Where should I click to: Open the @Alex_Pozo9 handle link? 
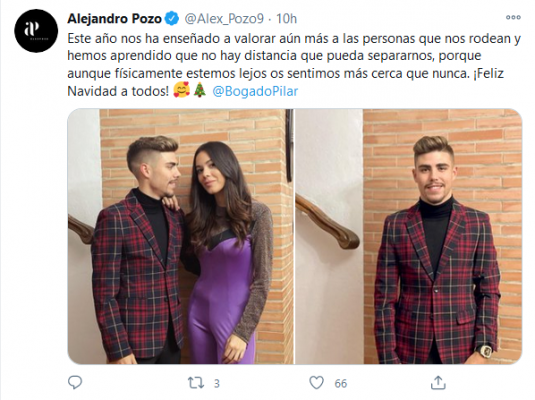point(224,18)
